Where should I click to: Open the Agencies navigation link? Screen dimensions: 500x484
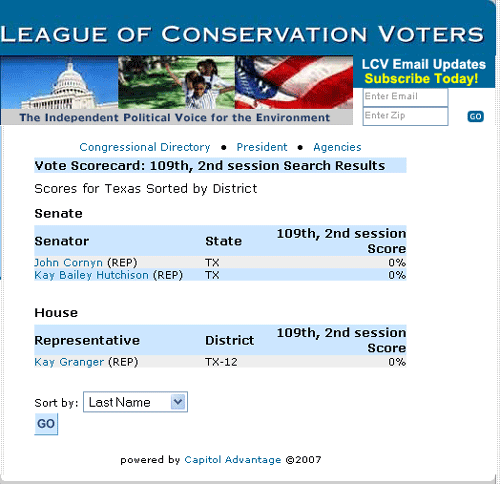337,147
